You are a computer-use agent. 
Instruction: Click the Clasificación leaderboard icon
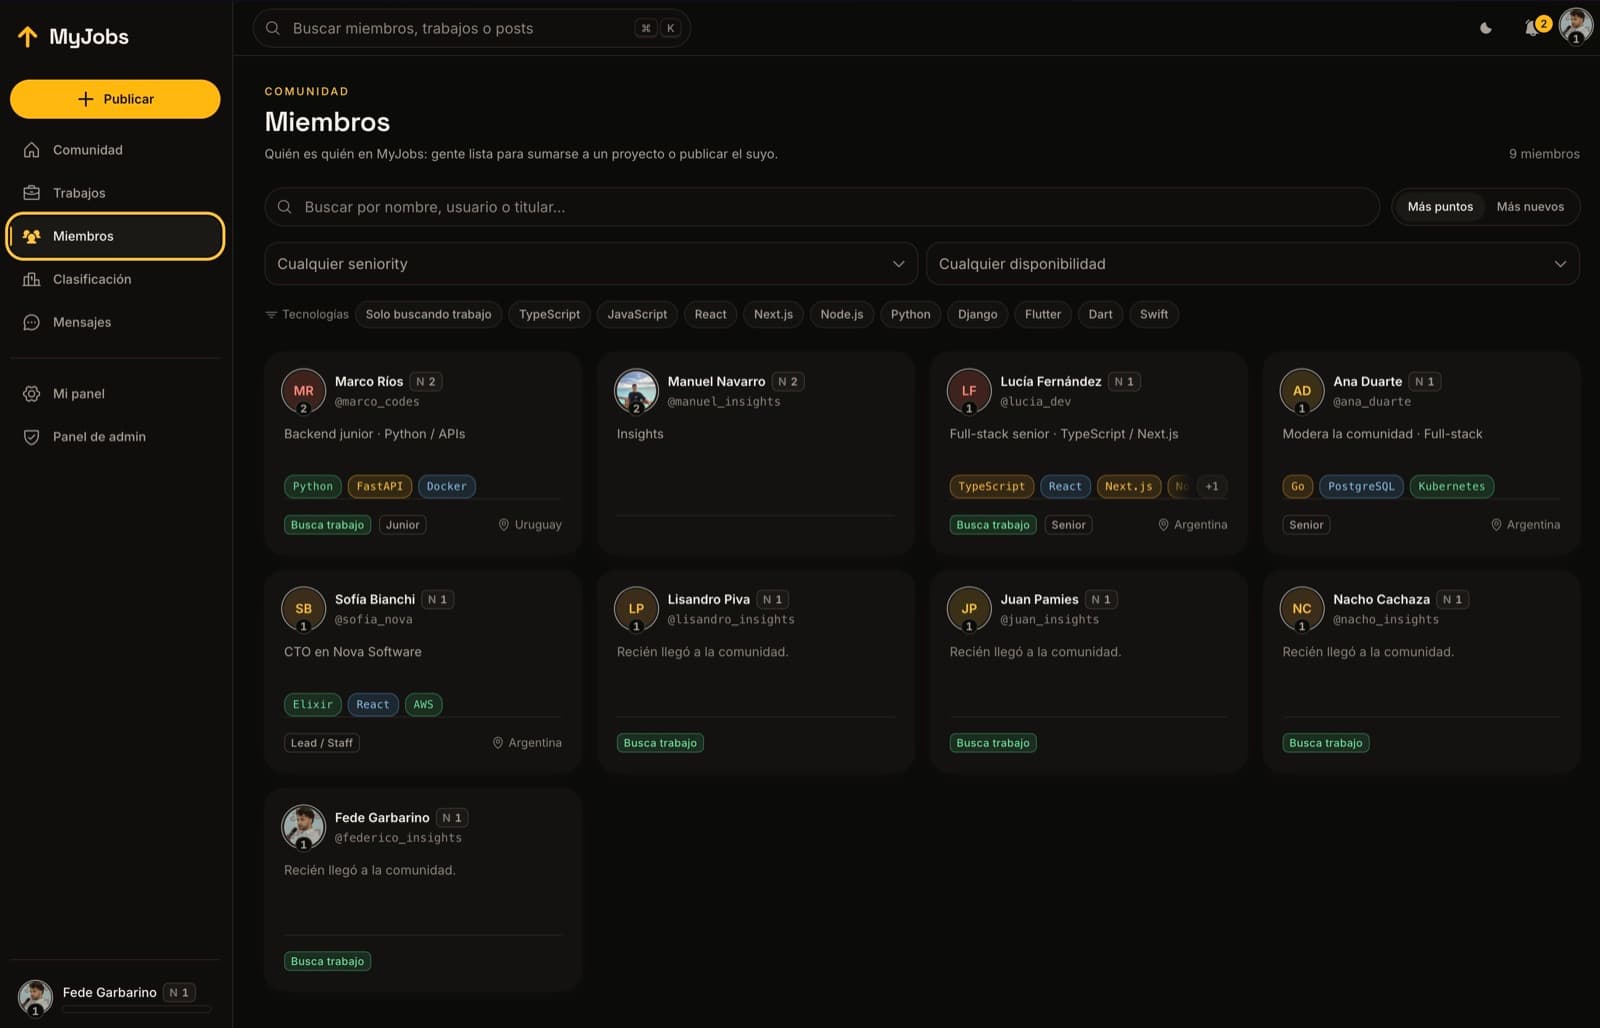[32, 279]
